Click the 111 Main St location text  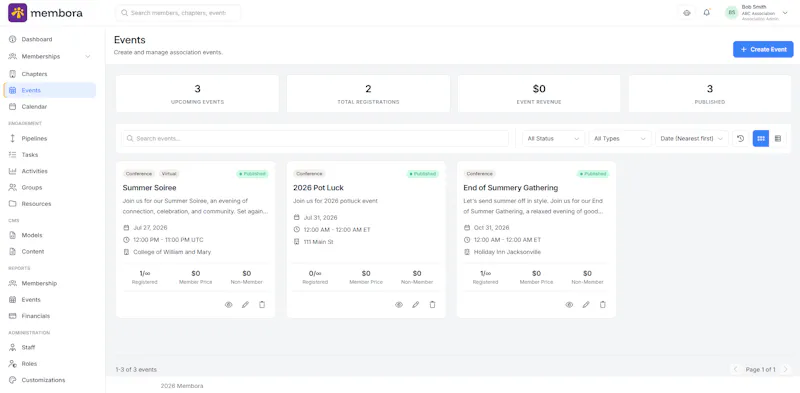pyautogui.click(x=318, y=241)
